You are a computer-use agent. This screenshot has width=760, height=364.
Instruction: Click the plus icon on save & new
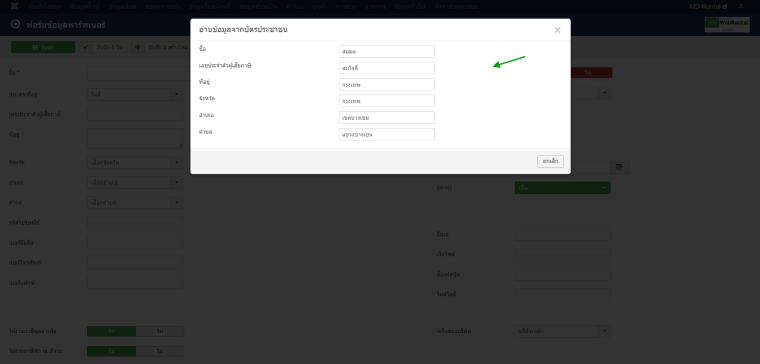[x=138, y=47]
